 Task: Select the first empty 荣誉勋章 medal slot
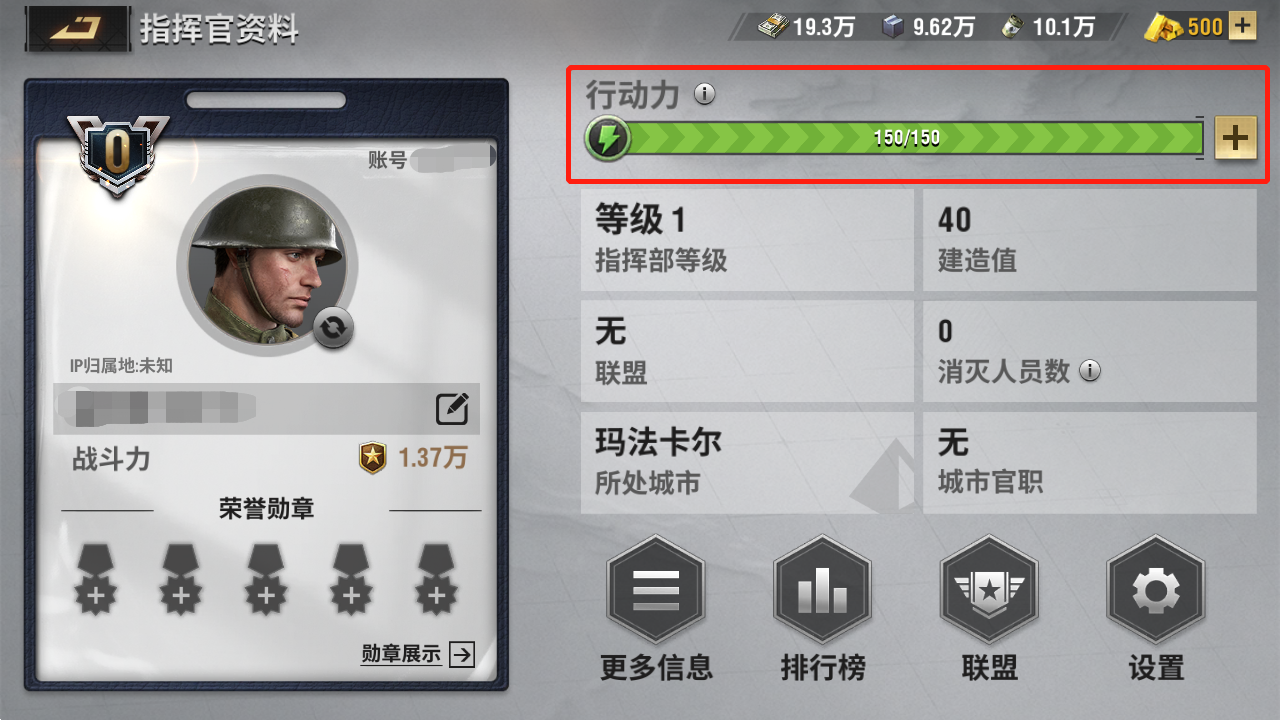(x=97, y=578)
